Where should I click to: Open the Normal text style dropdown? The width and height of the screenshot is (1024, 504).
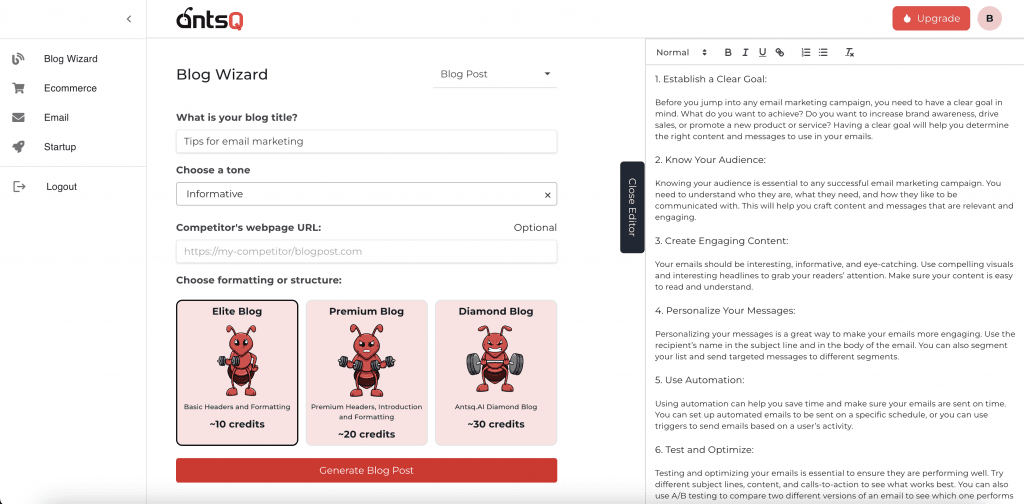[682, 52]
